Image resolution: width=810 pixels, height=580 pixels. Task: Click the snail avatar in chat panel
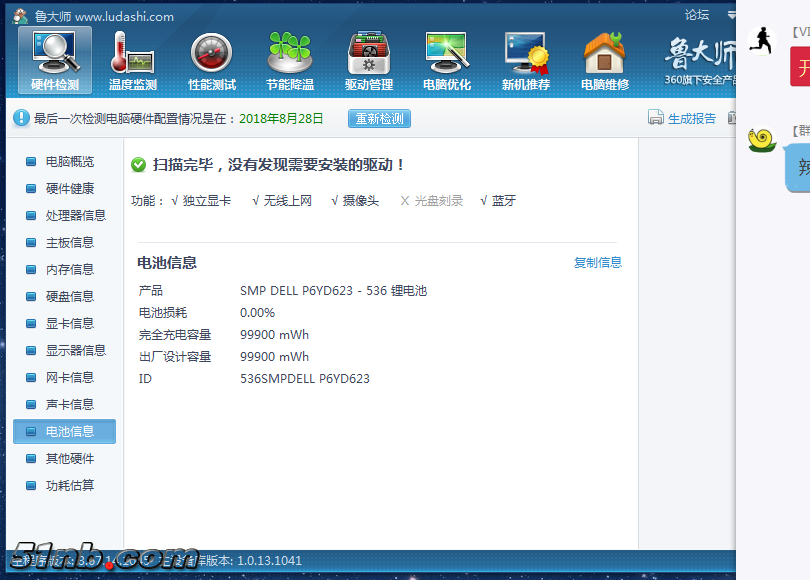[x=762, y=139]
